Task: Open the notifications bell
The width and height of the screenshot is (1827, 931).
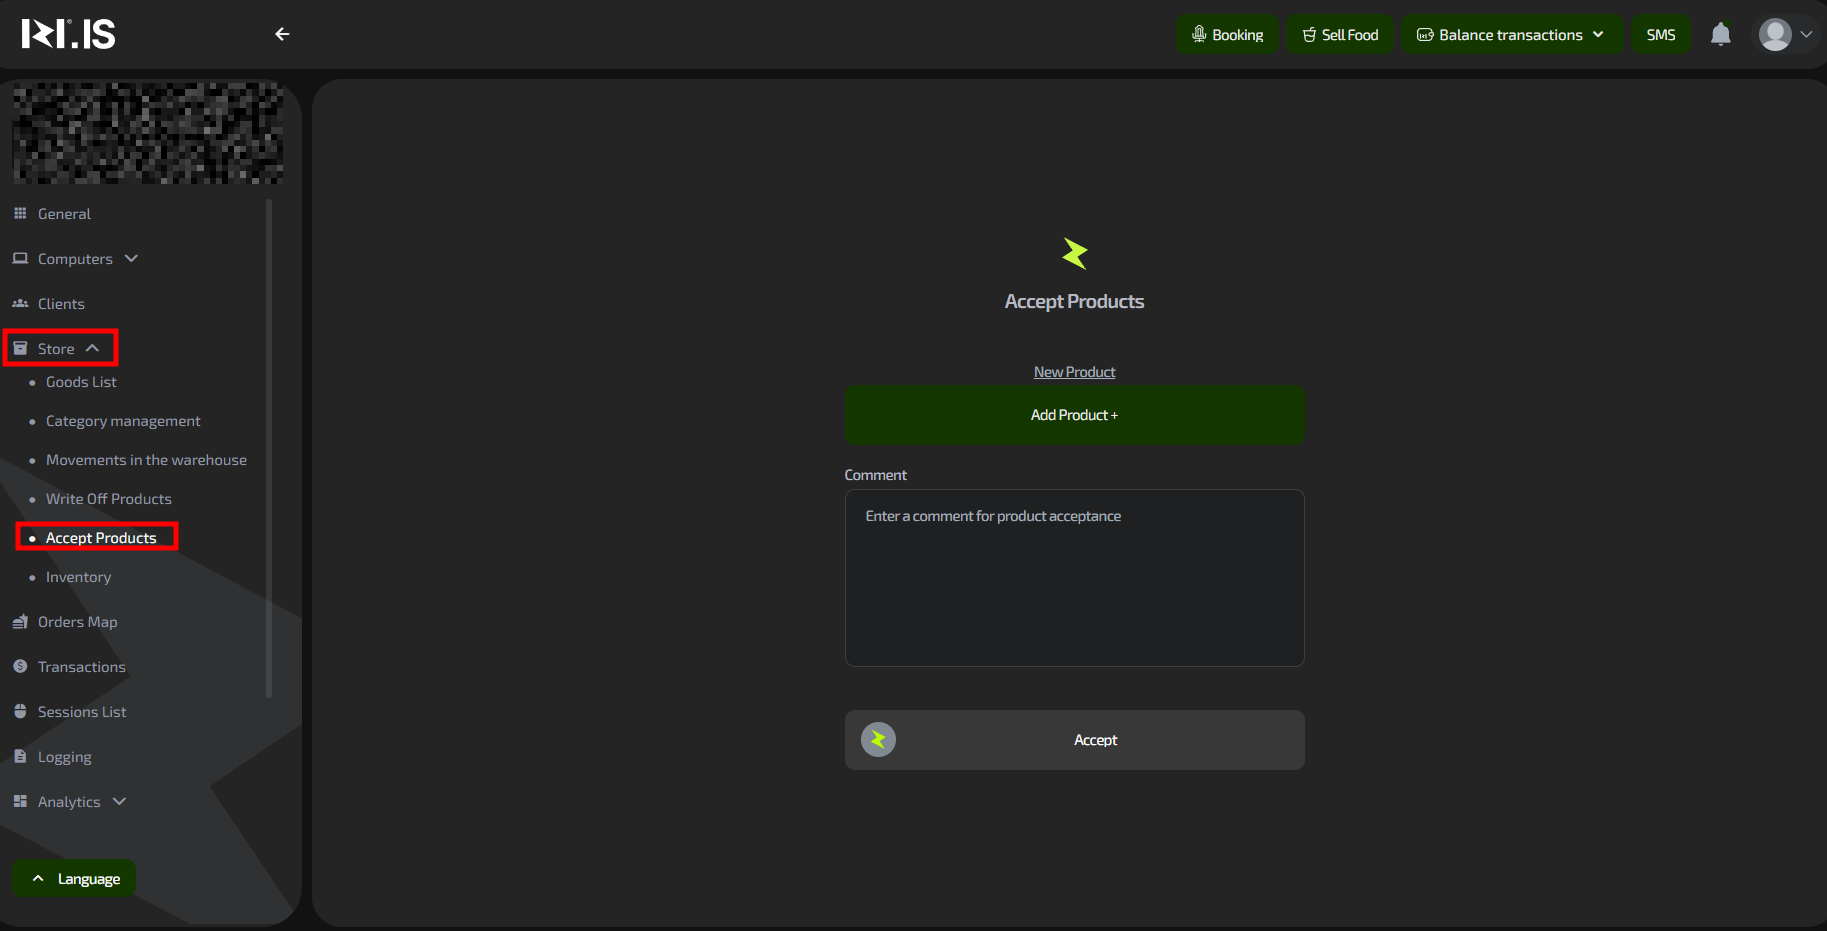Action: click(x=1720, y=35)
